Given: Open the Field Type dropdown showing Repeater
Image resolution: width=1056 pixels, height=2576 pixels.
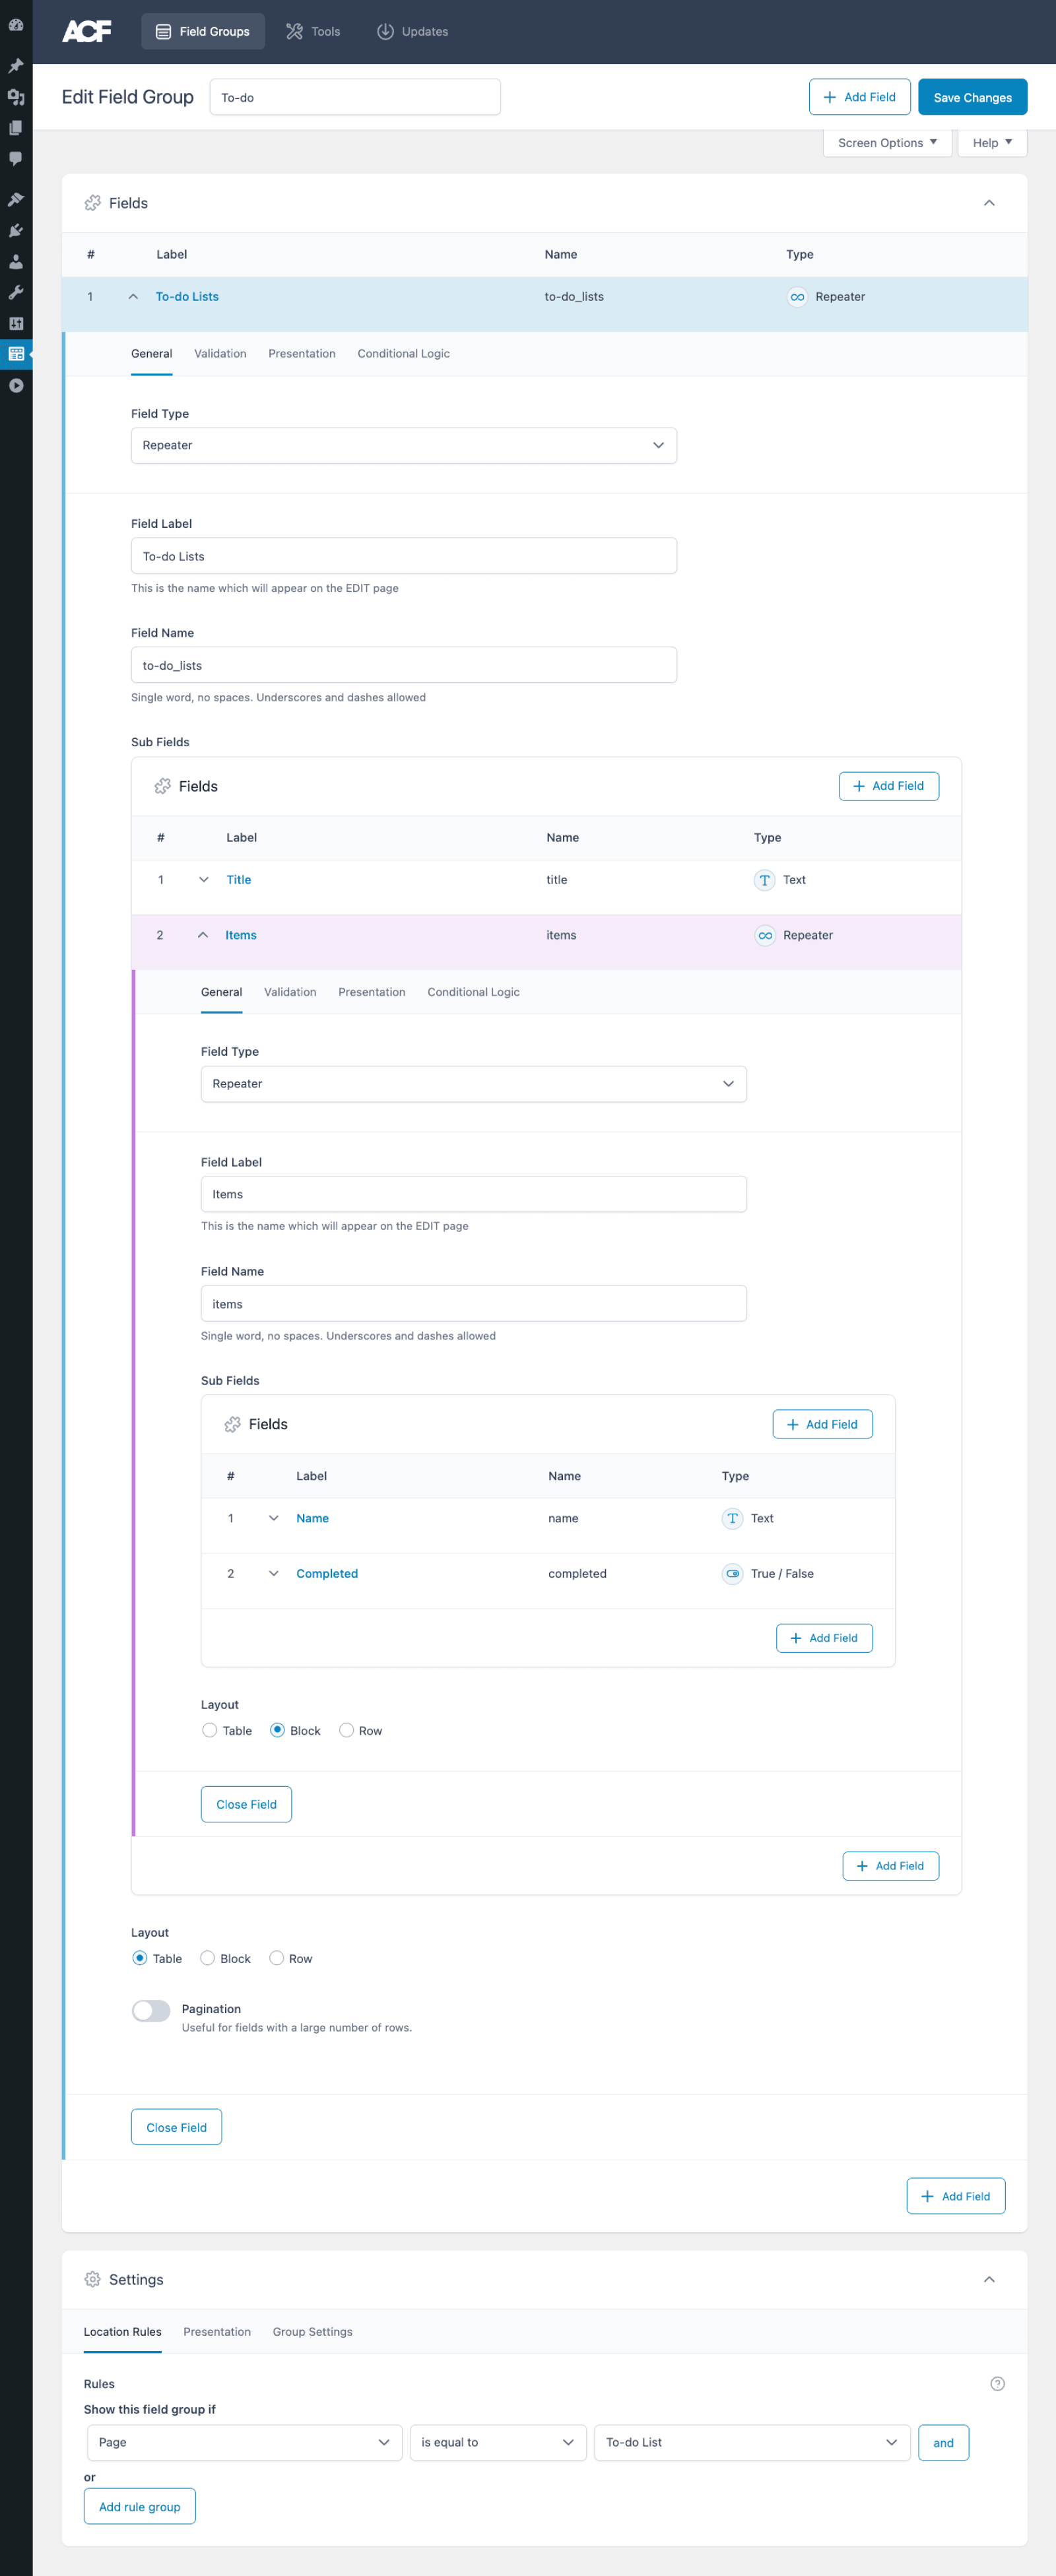Looking at the screenshot, I should [x=404, y=445].
